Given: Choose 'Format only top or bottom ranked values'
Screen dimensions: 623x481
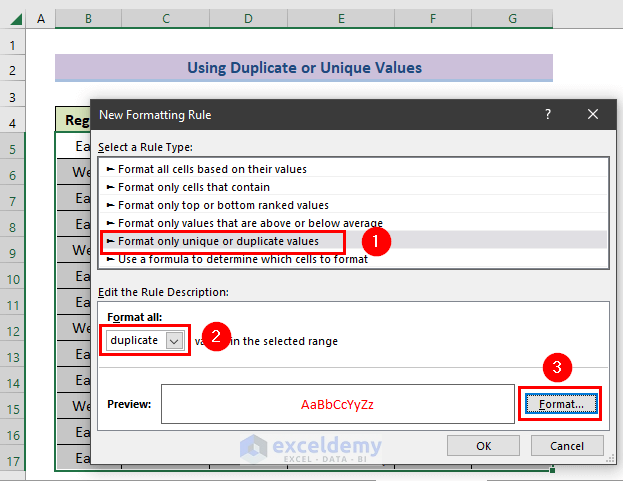Looking at the screenshot, I should click(353, 205).
